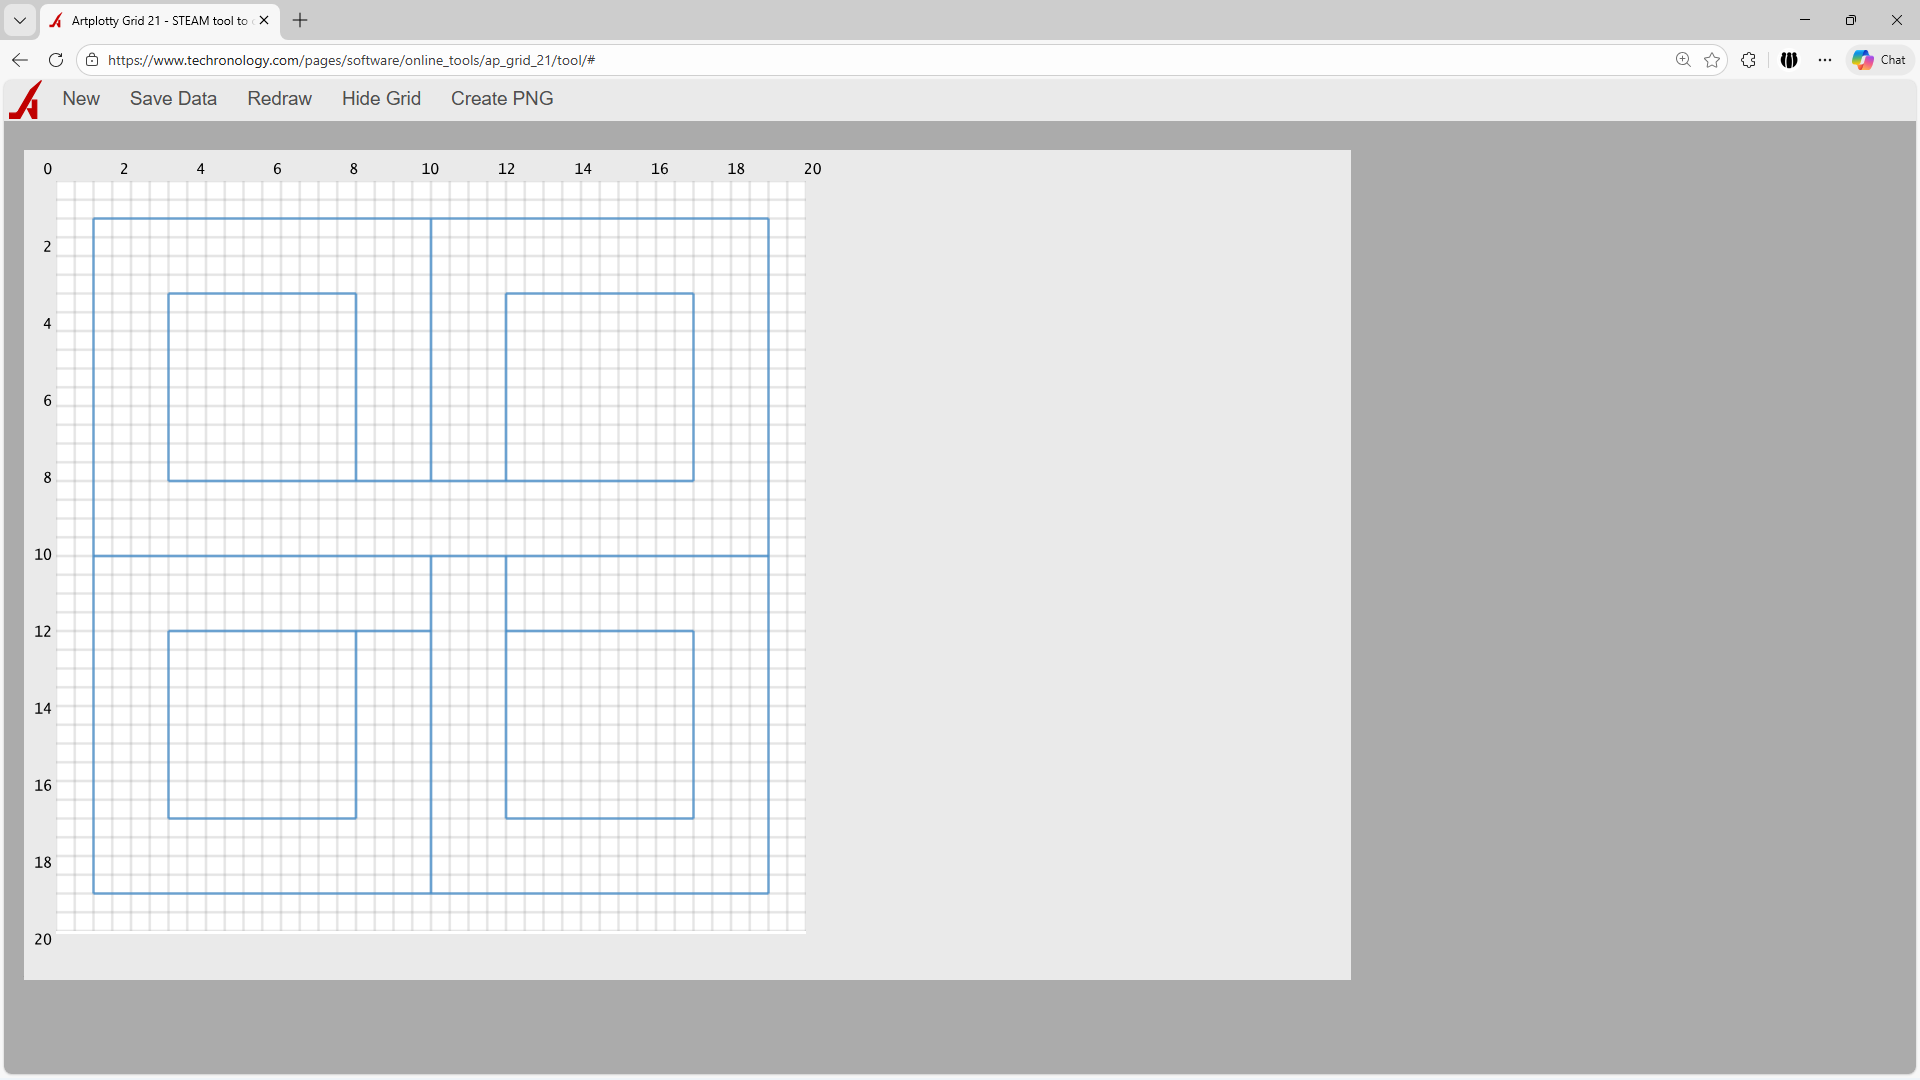The height and width of the screenshot is (1080, 1920).
Task: Open the browser extensions icon
Action: point(1748,60)
